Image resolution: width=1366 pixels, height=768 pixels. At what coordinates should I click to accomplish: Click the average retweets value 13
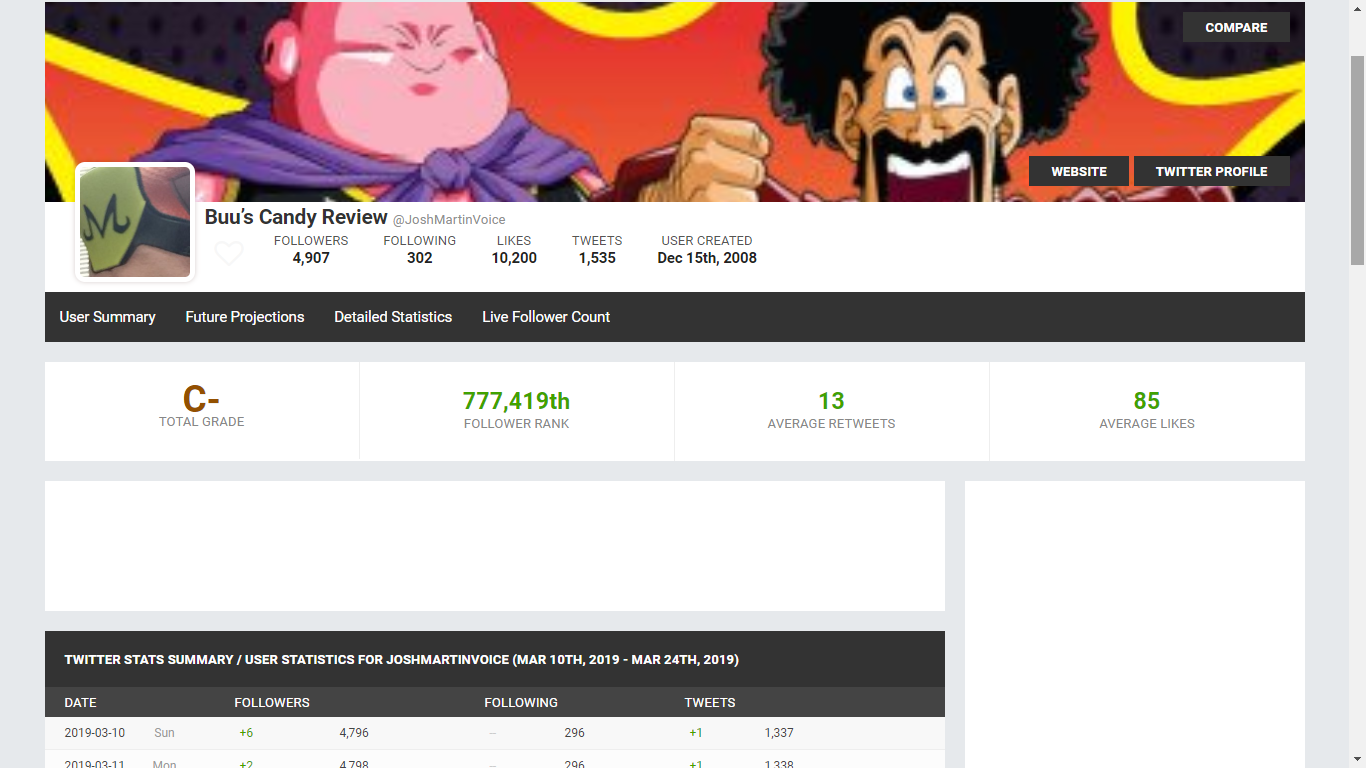click(831, 401)
